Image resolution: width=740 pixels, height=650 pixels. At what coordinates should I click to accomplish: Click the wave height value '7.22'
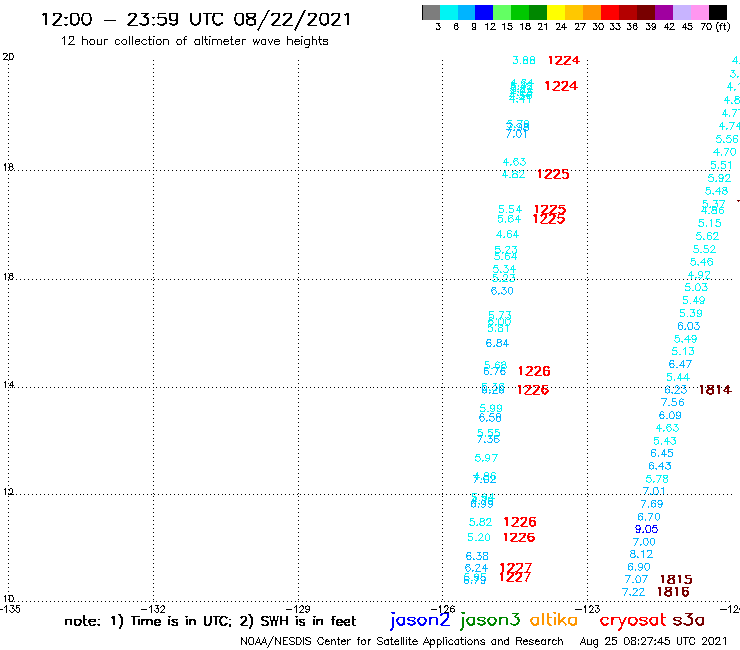(633, 592)
